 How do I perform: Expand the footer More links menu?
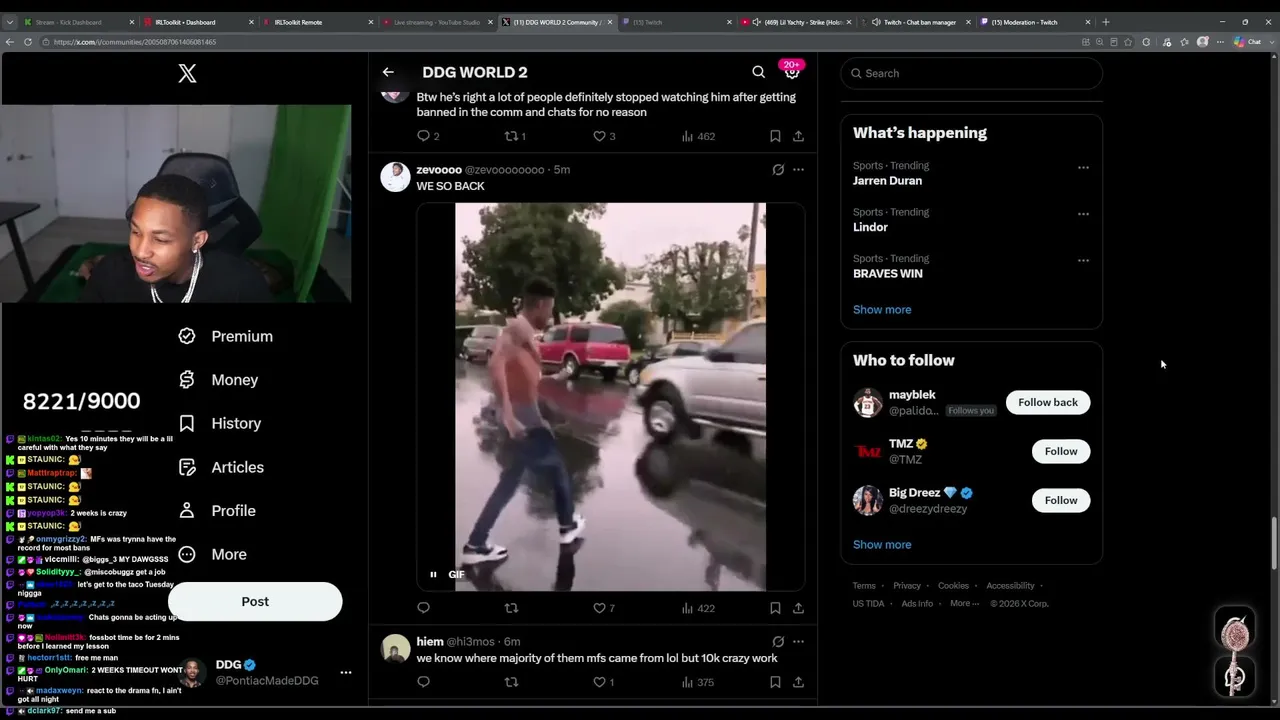(965, 604)
